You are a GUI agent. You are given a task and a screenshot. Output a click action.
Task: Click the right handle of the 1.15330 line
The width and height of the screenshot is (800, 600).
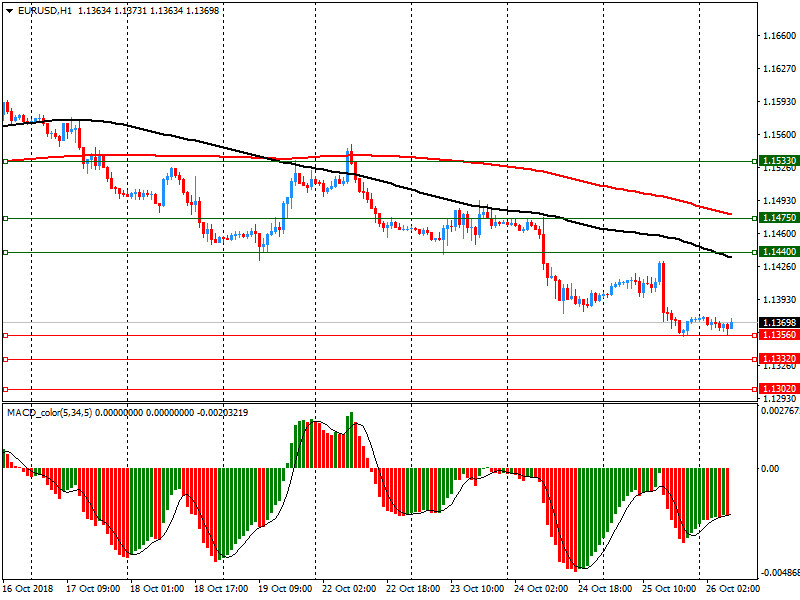click(x=755, y=161)
